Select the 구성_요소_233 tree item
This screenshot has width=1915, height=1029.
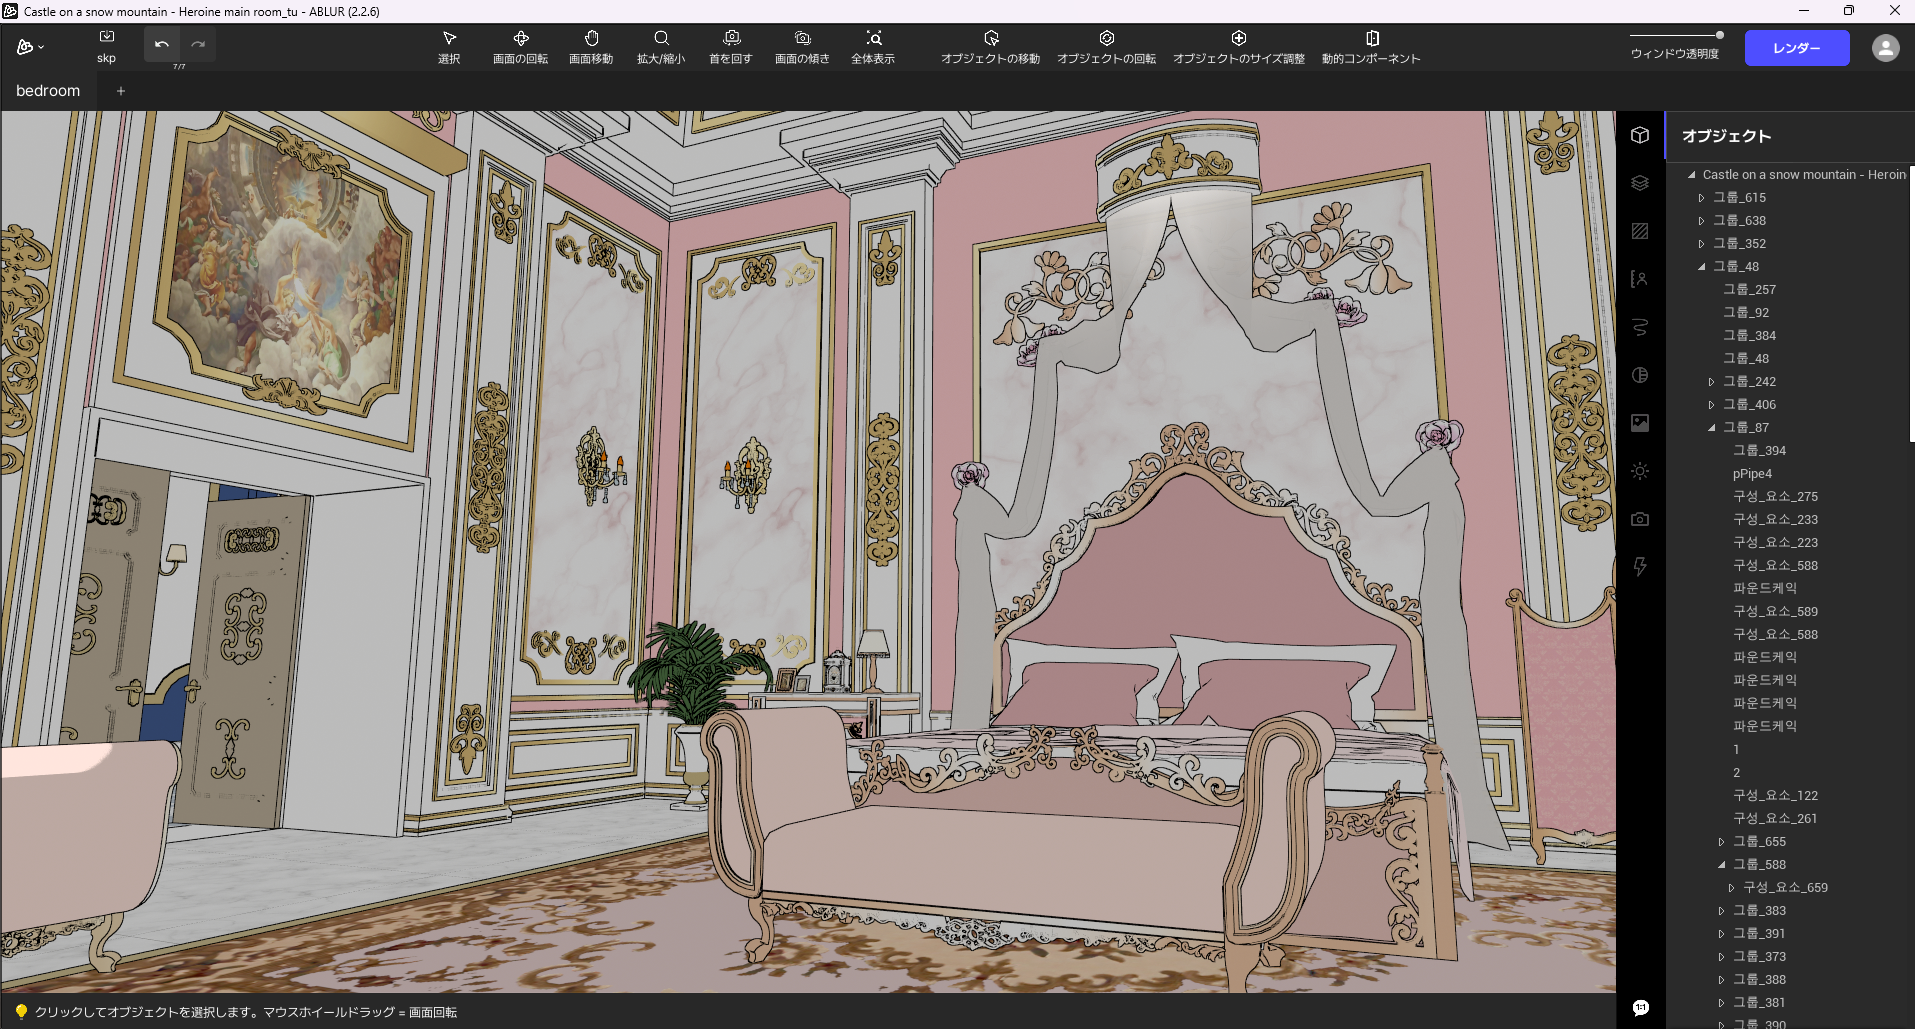1776,520
